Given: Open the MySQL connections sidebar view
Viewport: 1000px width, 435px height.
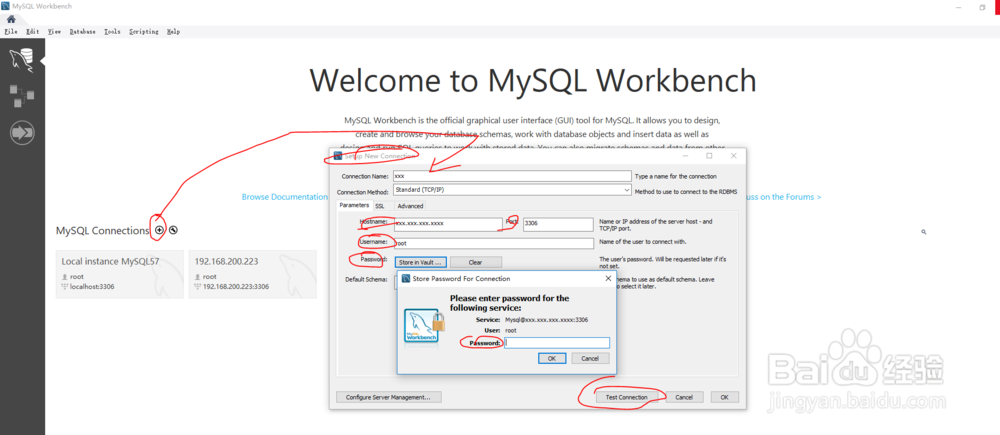Looking at the screenshot, I should [22, 61].
